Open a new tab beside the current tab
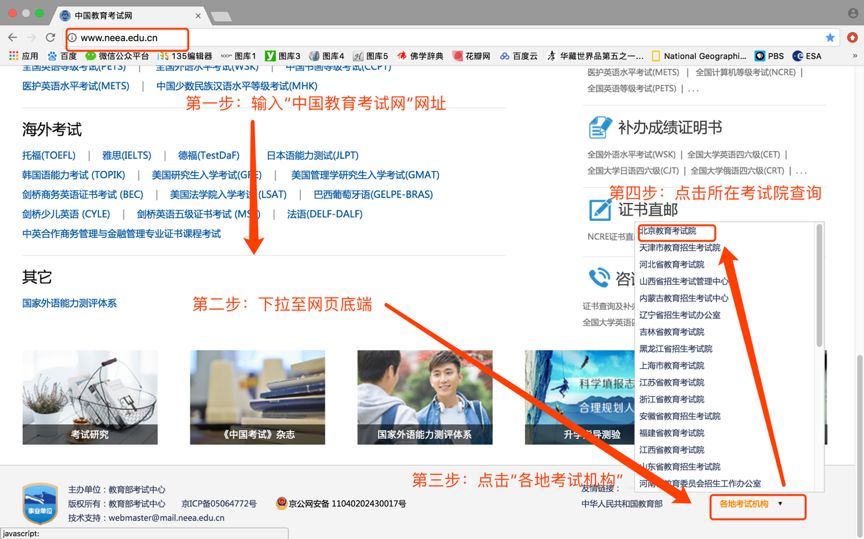The width and height of the screenshot is (864, 539). tap(221, 17)
